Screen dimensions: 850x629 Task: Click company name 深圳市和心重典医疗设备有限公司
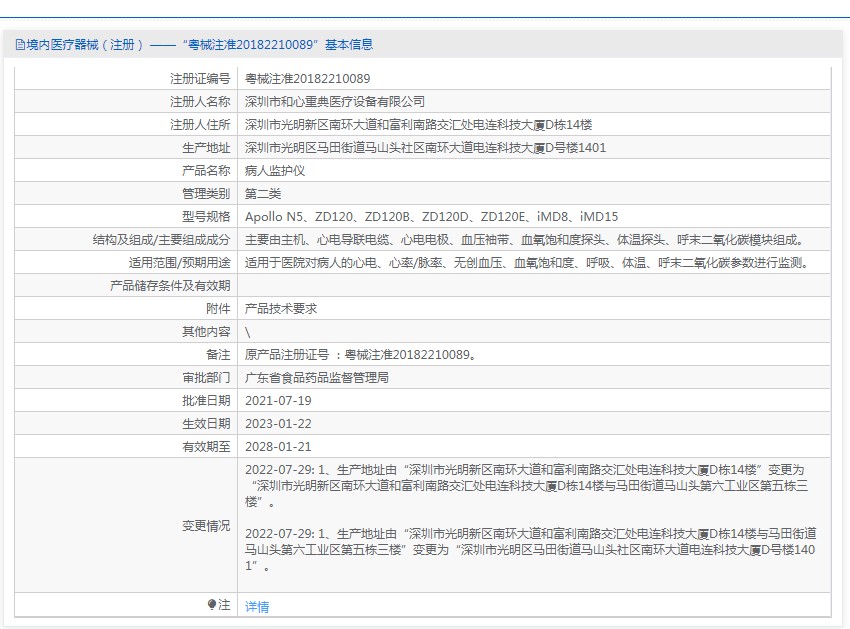click(334, 101)
